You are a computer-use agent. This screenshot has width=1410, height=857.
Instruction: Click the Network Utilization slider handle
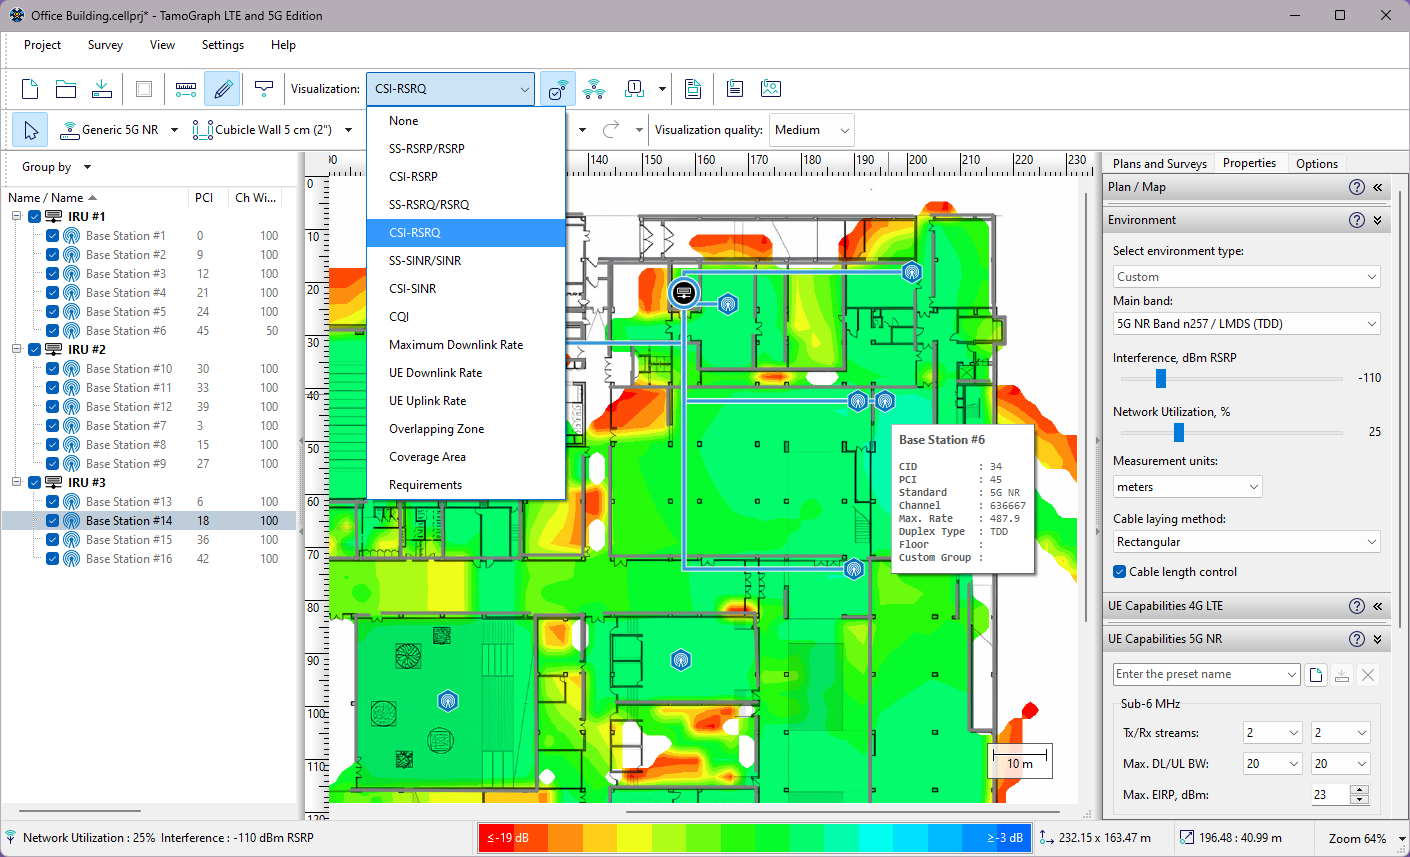click(1179, 432)
